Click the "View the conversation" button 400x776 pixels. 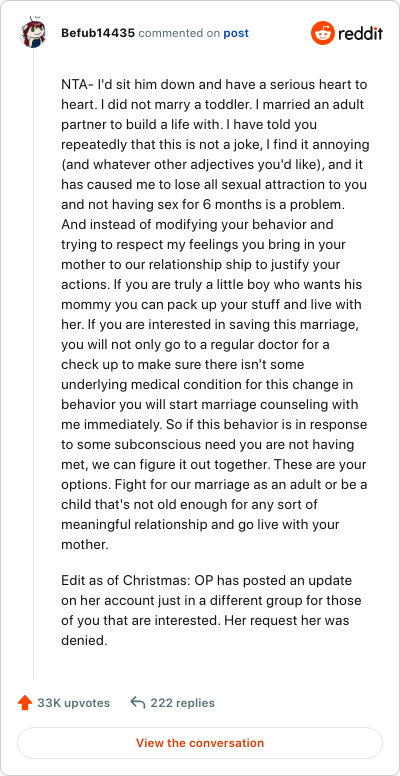pos(200,743)
